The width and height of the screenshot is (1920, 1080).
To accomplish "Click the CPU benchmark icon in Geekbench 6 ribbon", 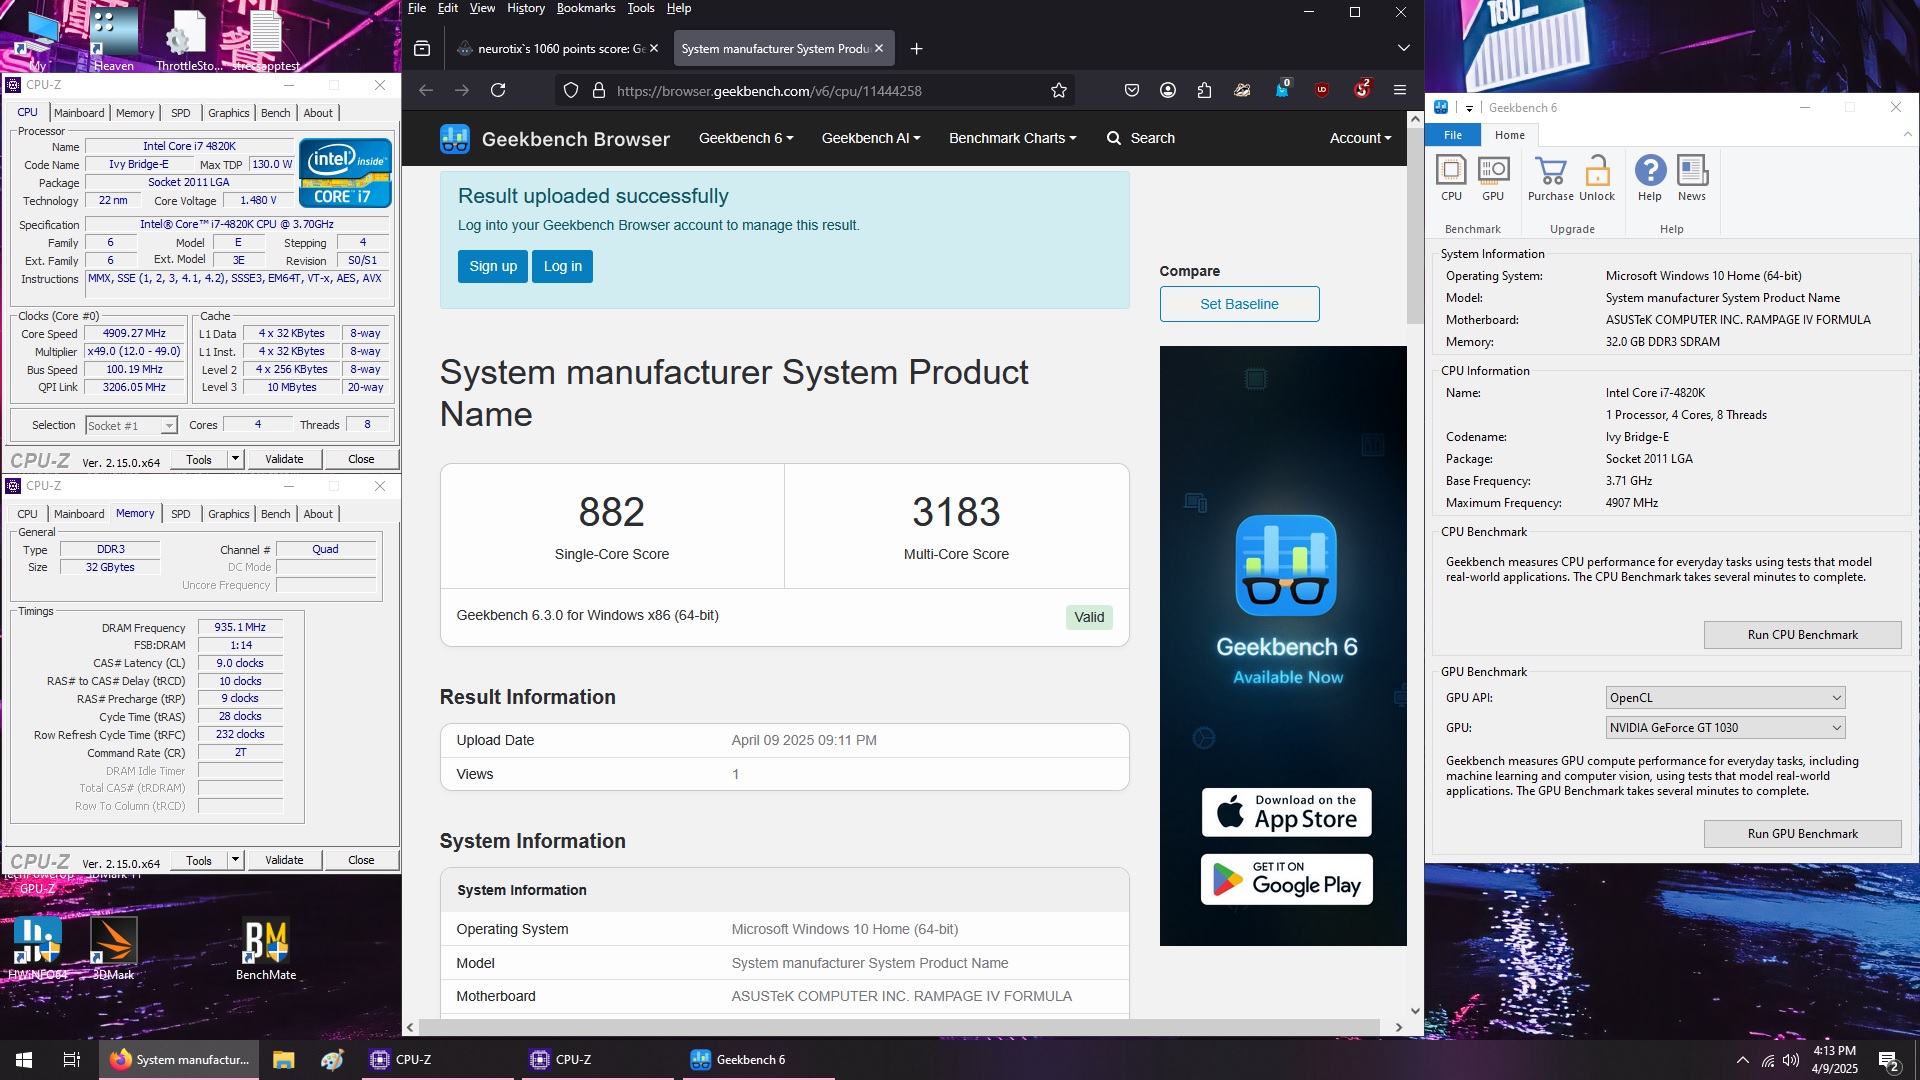I will [1451, 178].
